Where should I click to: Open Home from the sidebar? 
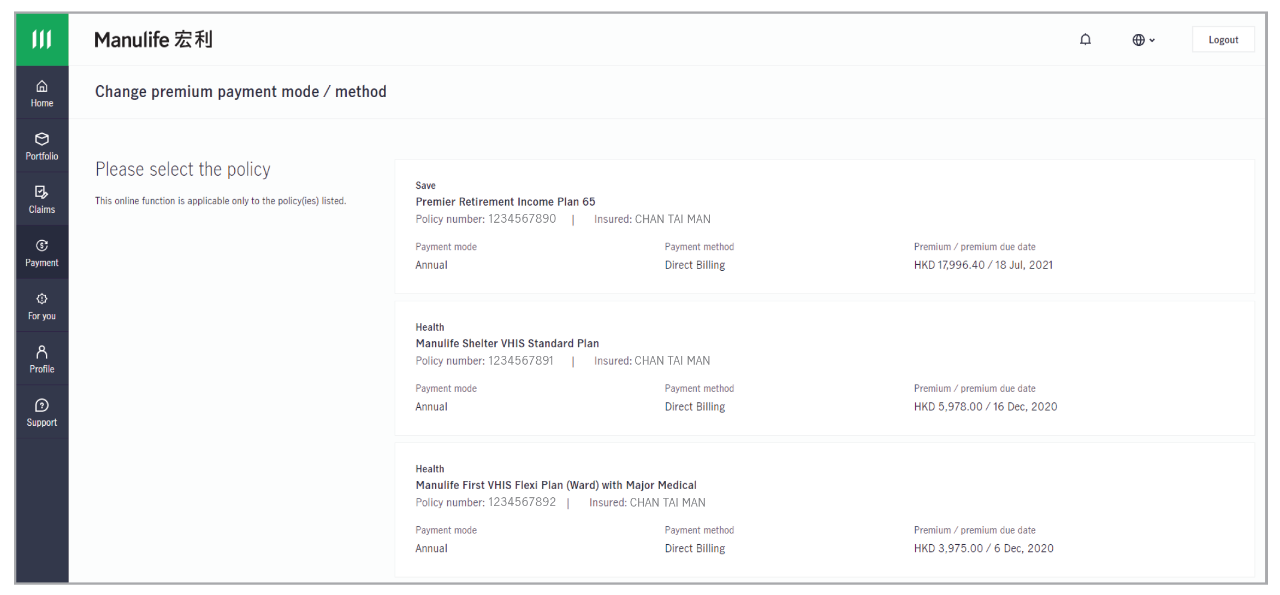pyautogui.click(x=42, y=93)
